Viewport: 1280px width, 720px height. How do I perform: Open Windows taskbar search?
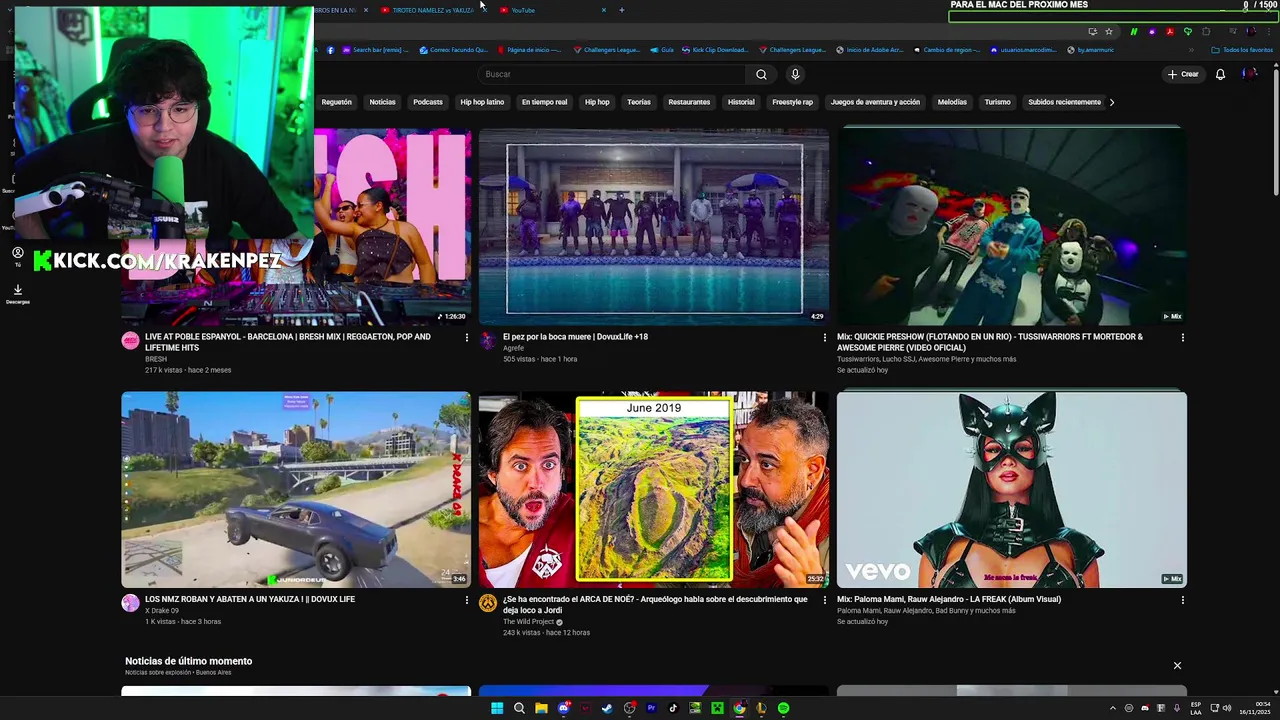(519, 708)
